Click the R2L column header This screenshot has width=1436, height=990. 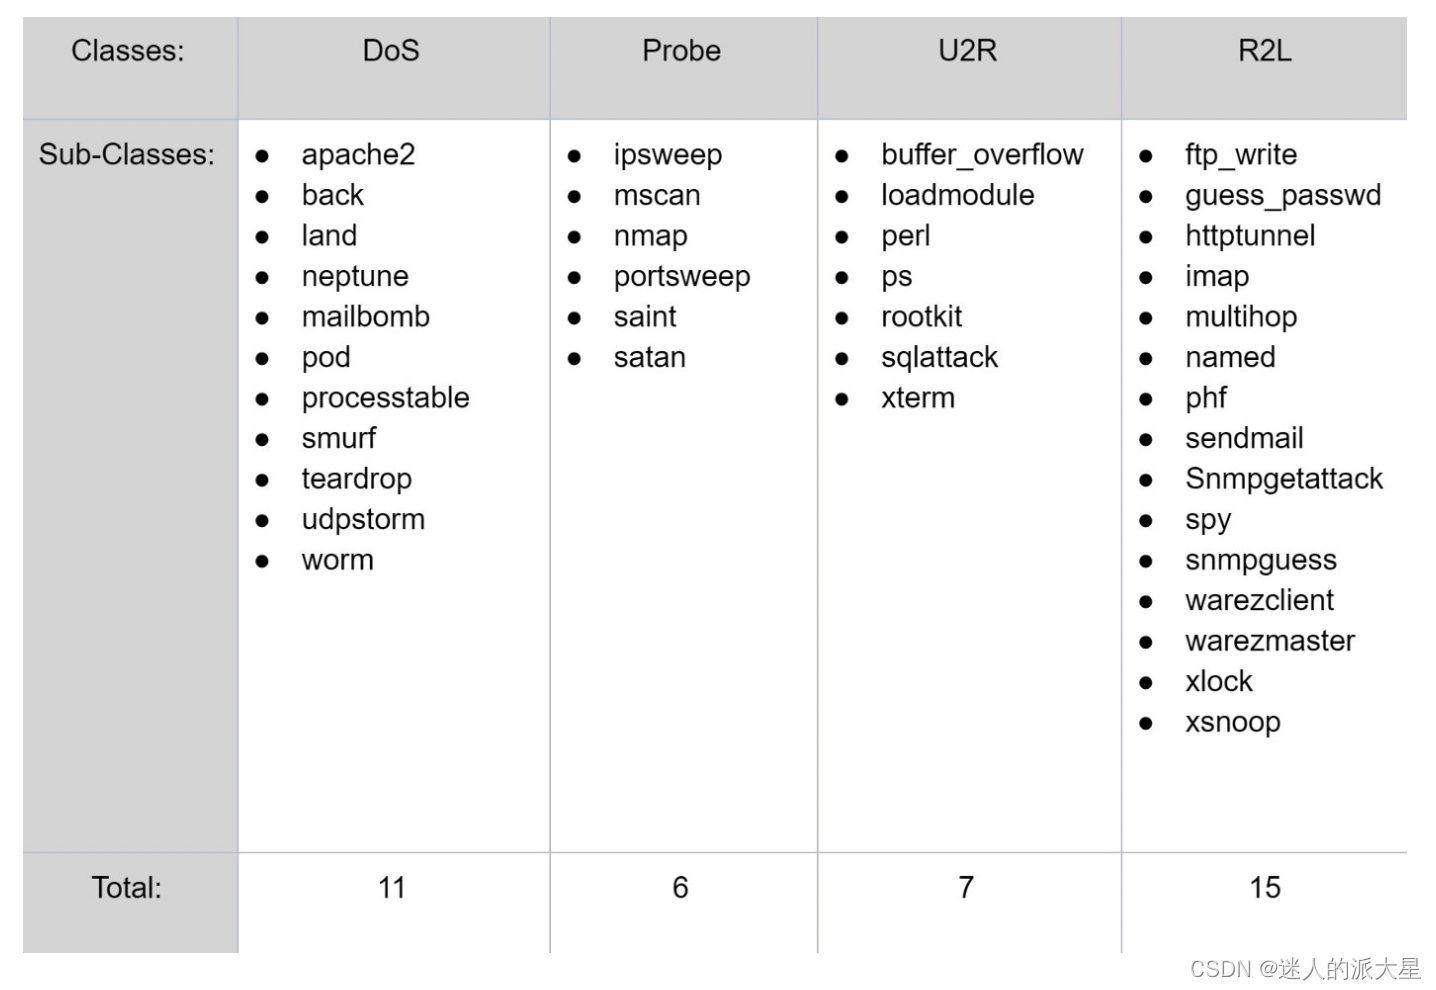point(1264,51)
